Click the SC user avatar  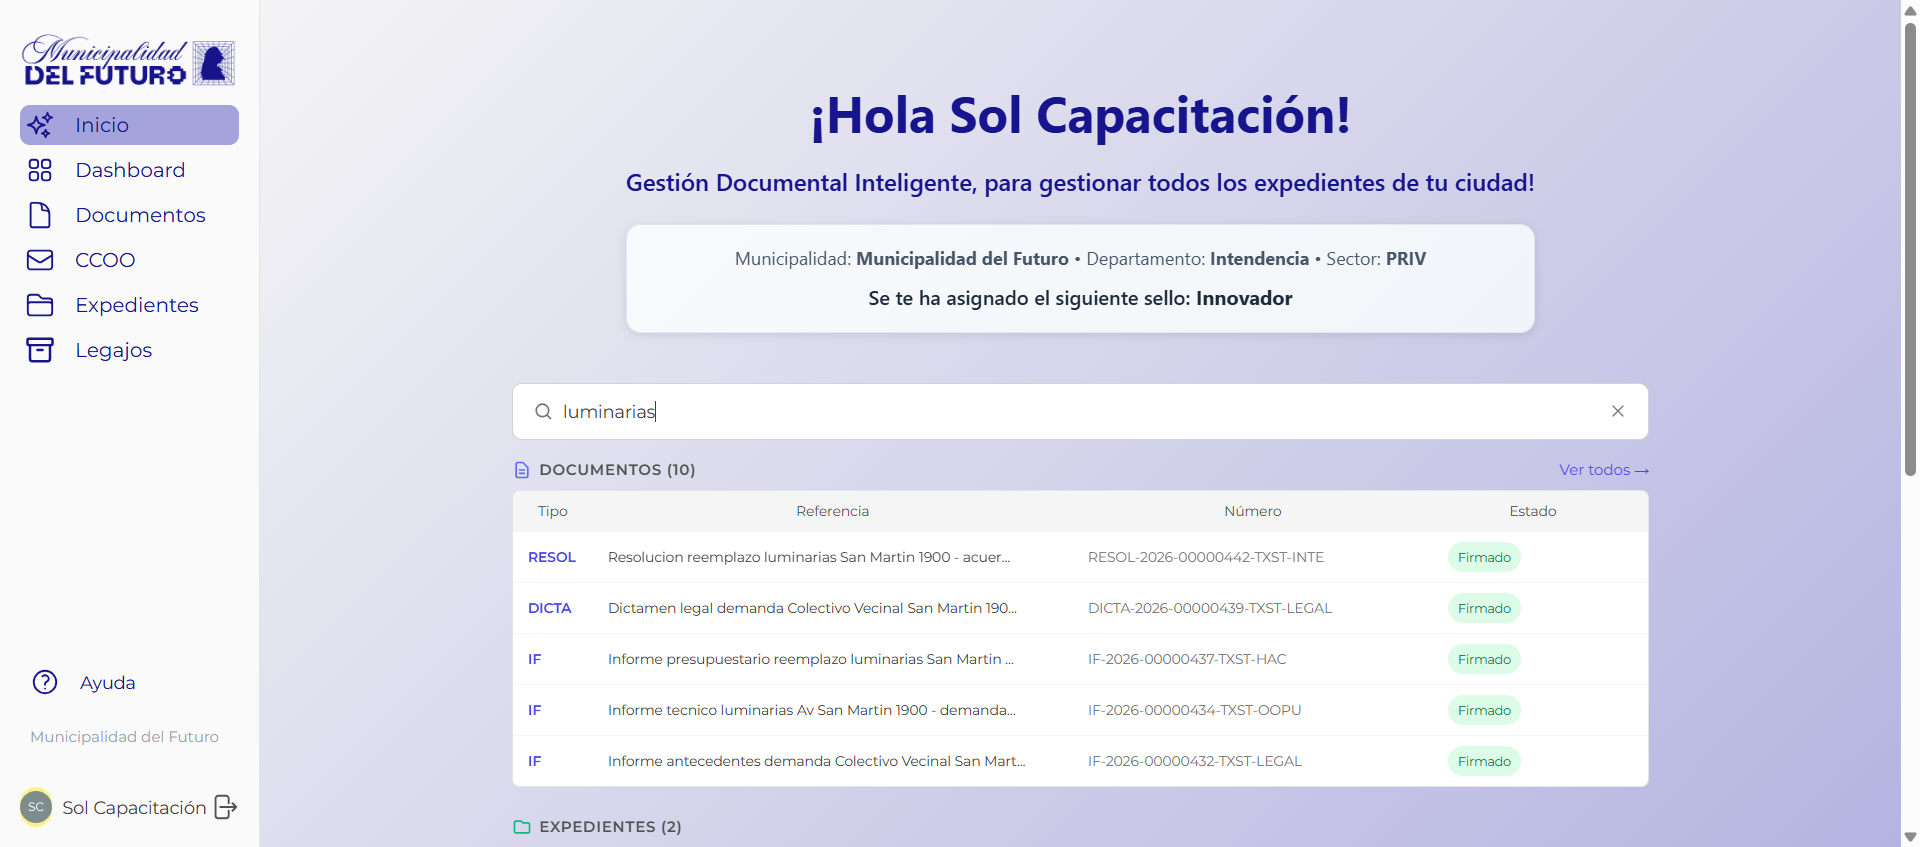[36, 807]
